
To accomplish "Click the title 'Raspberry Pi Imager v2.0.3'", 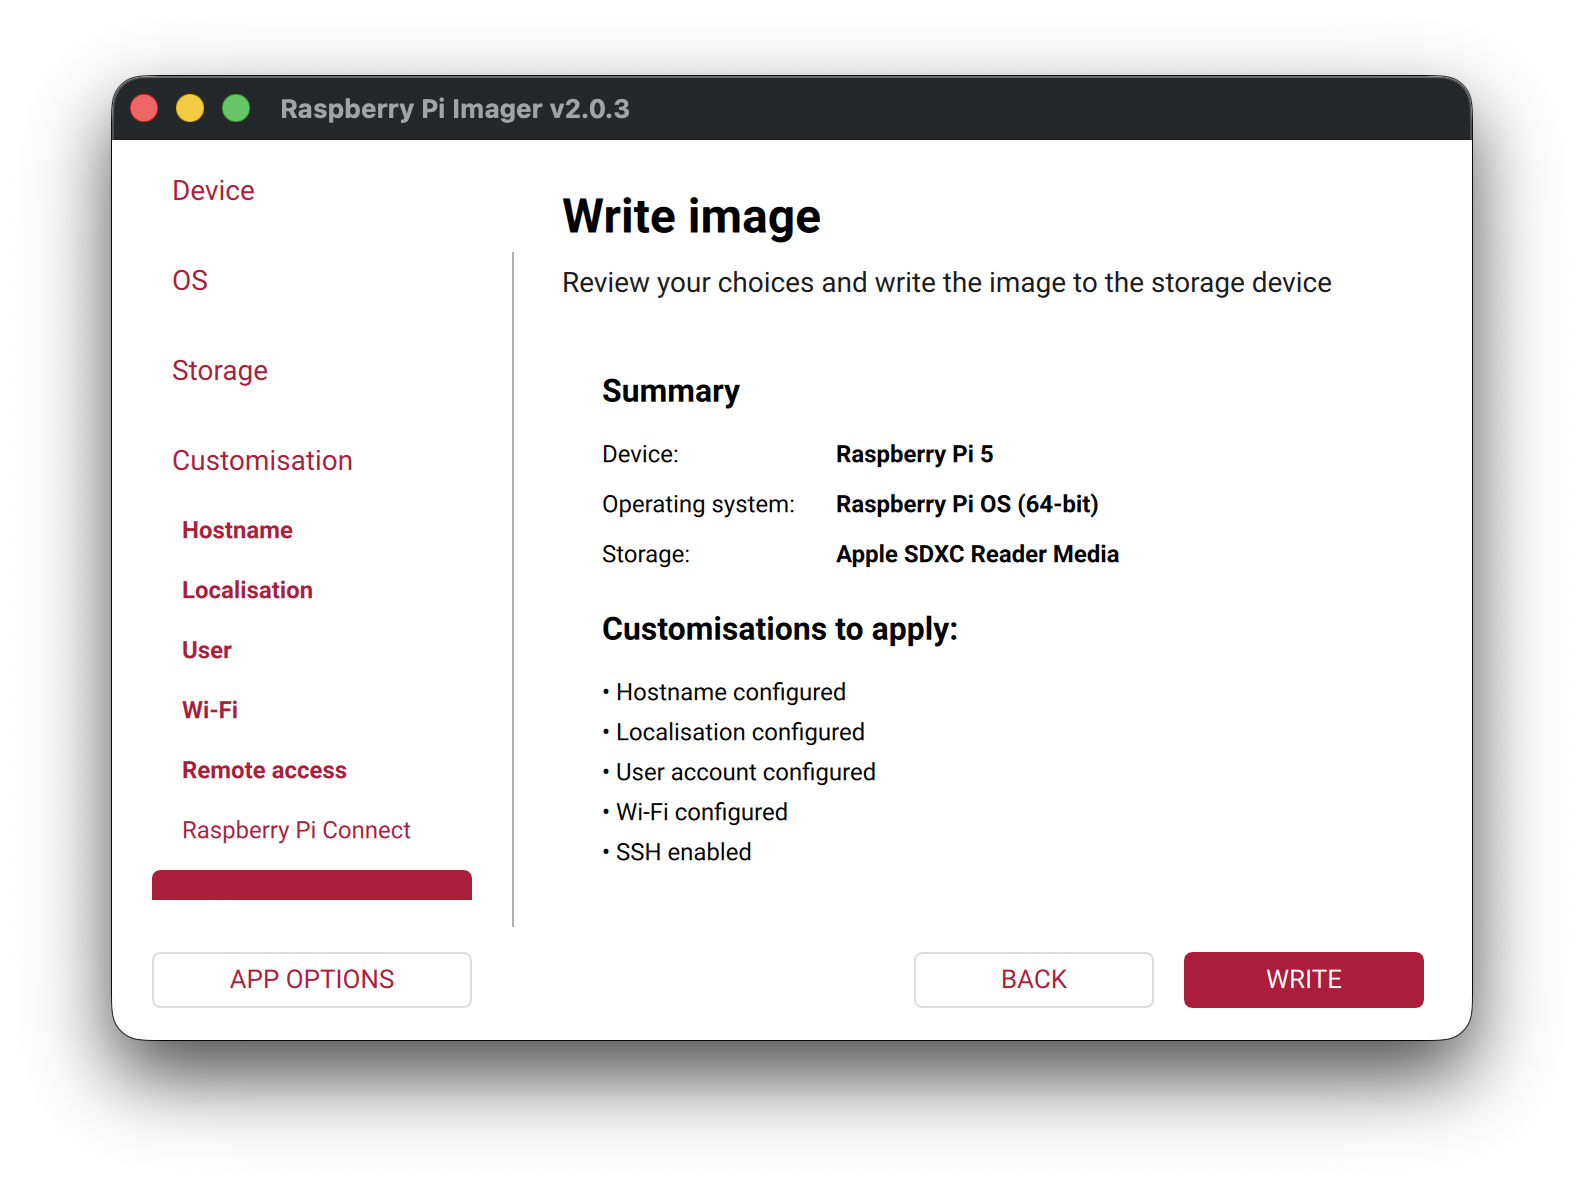I will click(455, 108).
